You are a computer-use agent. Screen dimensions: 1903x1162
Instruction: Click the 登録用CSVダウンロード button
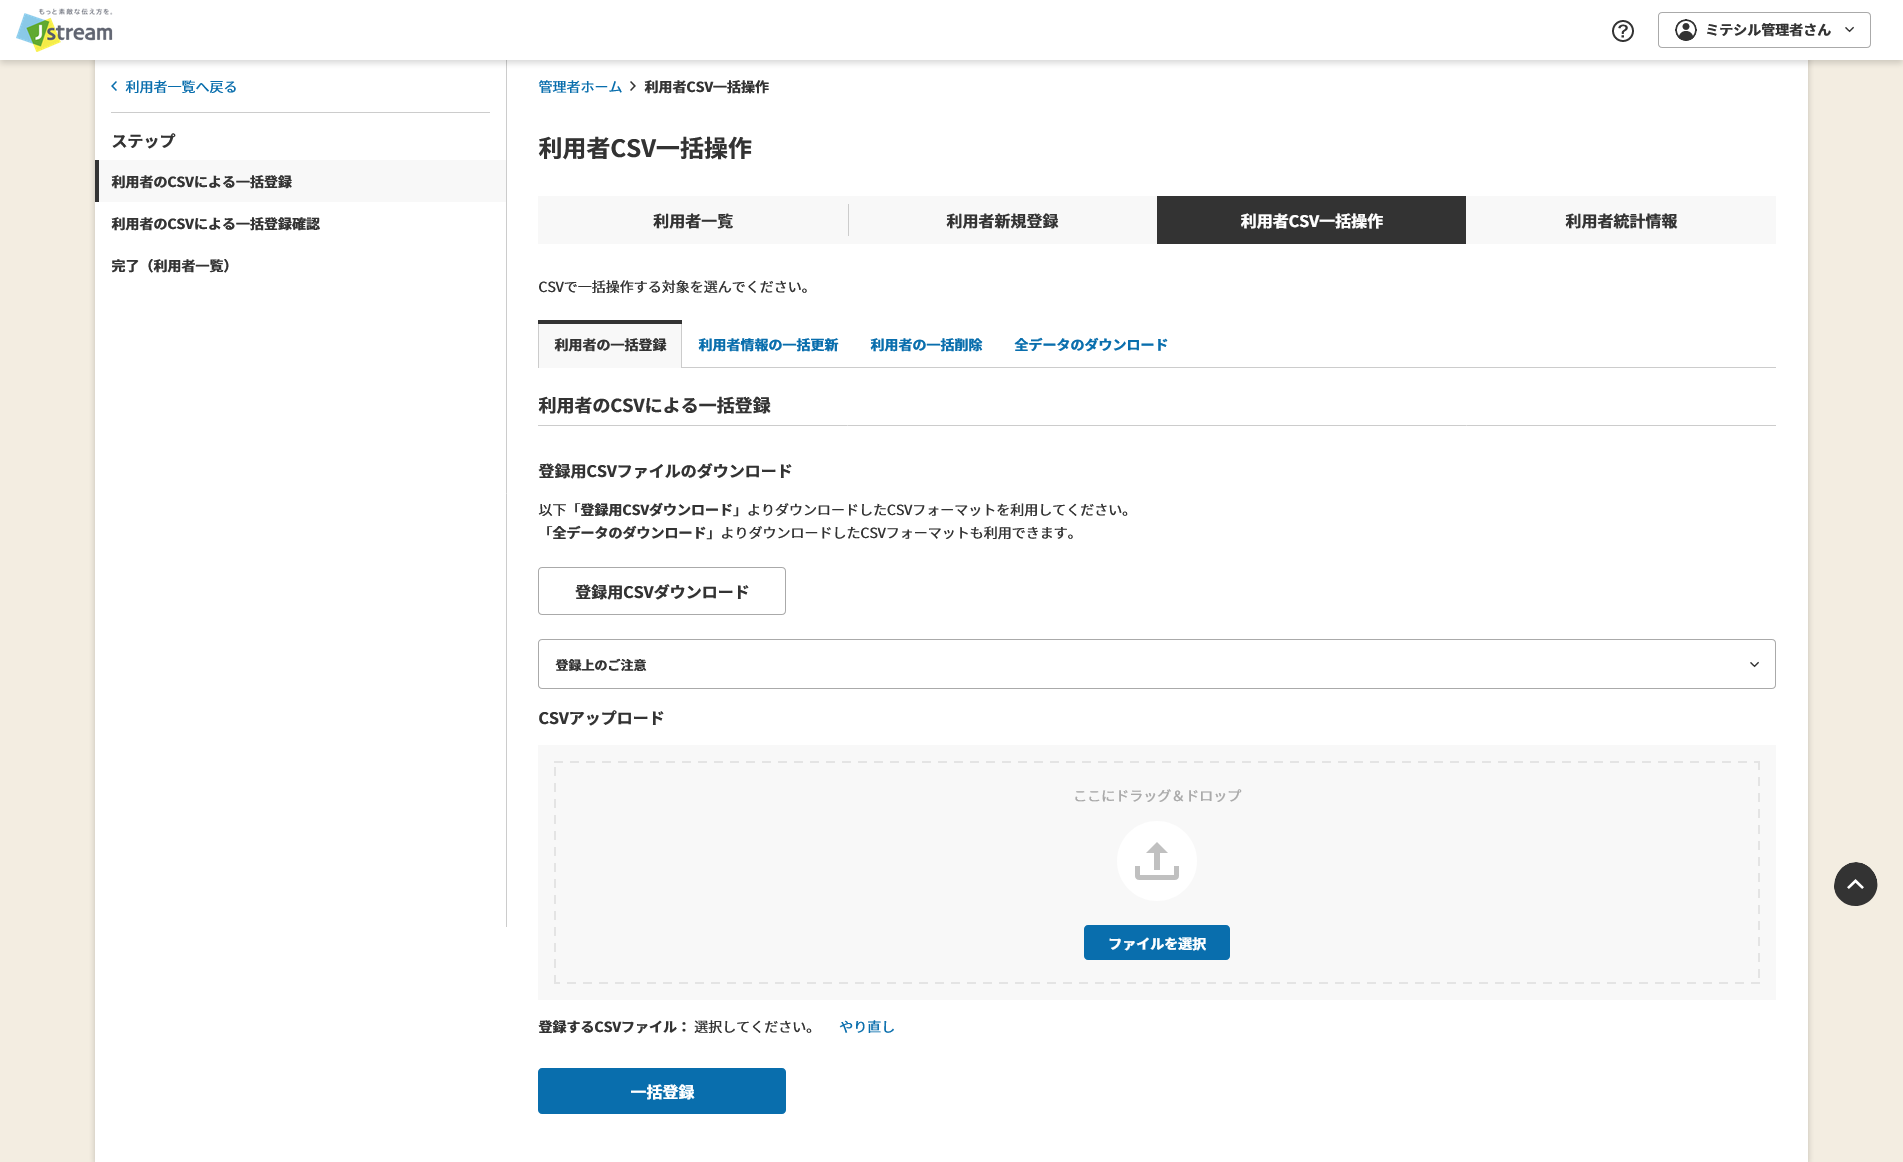pos(662,591)
